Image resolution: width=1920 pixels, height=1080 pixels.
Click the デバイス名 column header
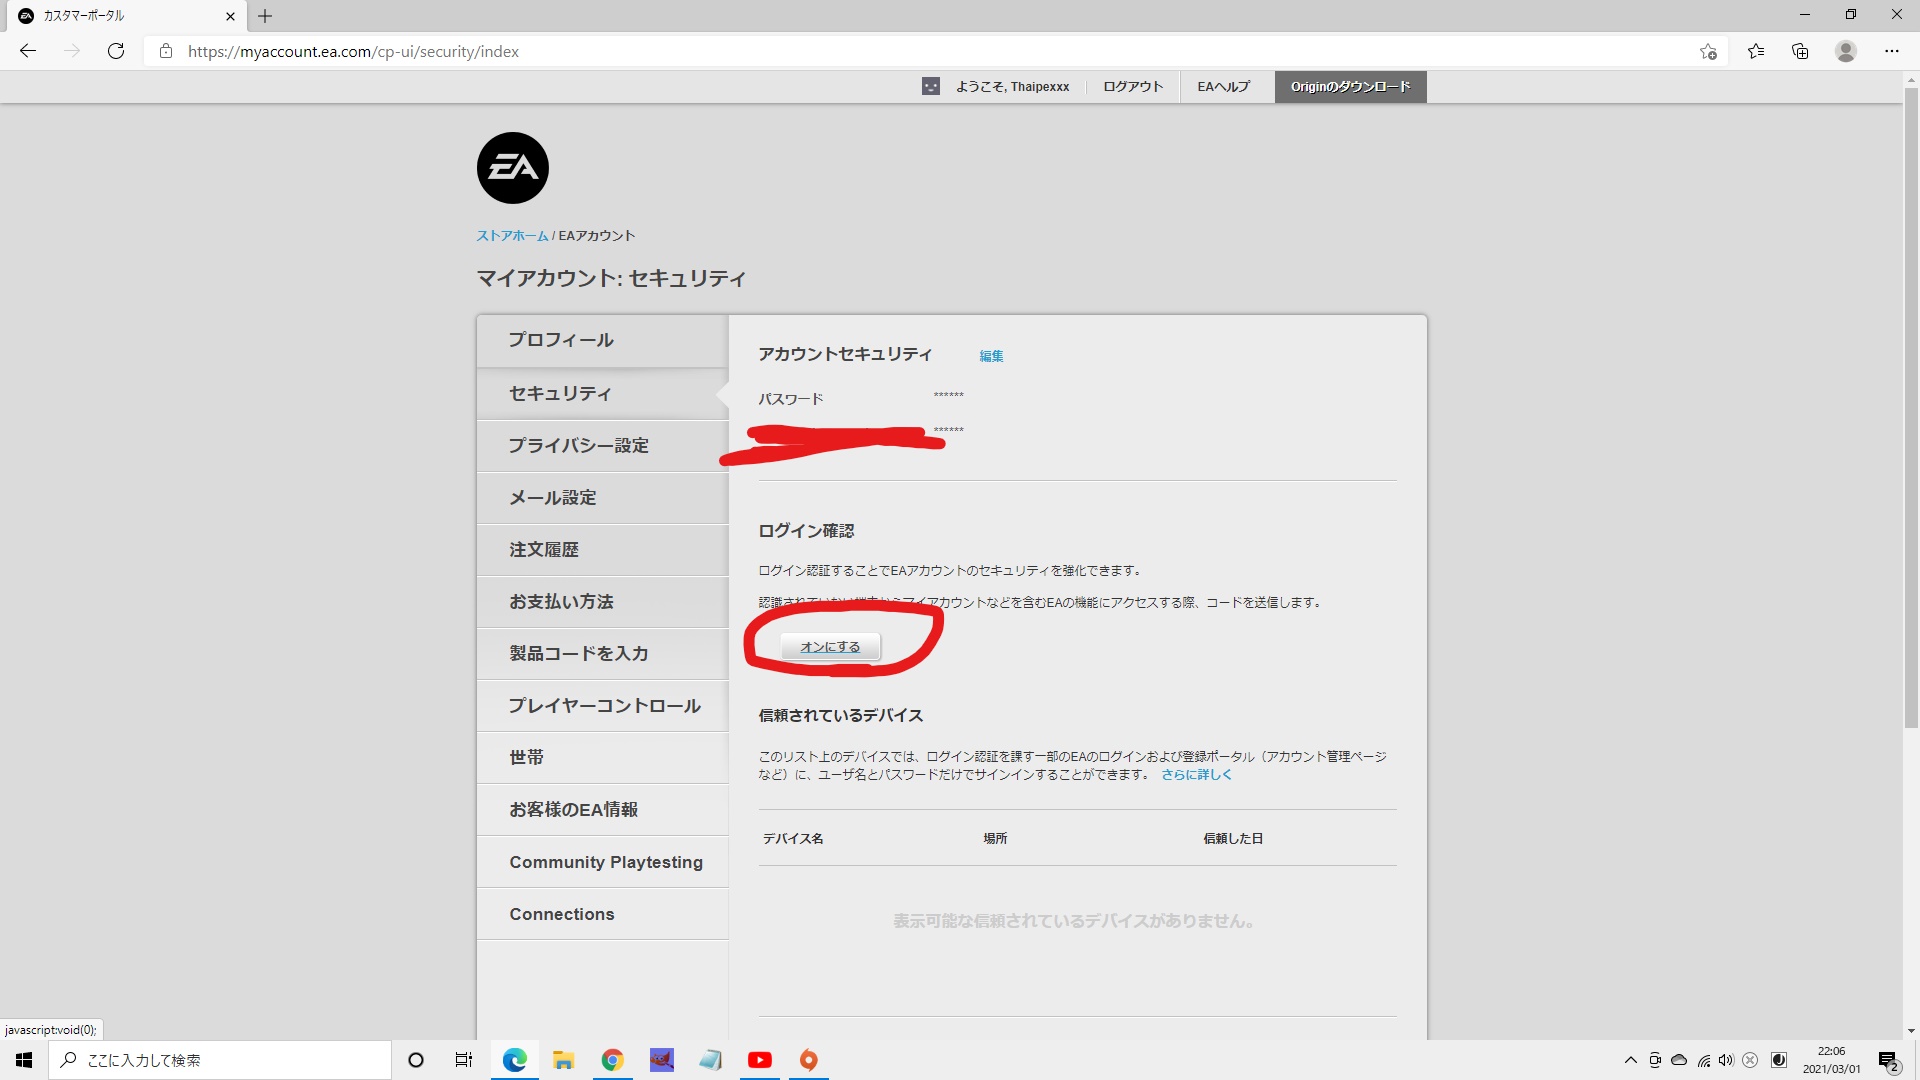[x=793, y=839]
